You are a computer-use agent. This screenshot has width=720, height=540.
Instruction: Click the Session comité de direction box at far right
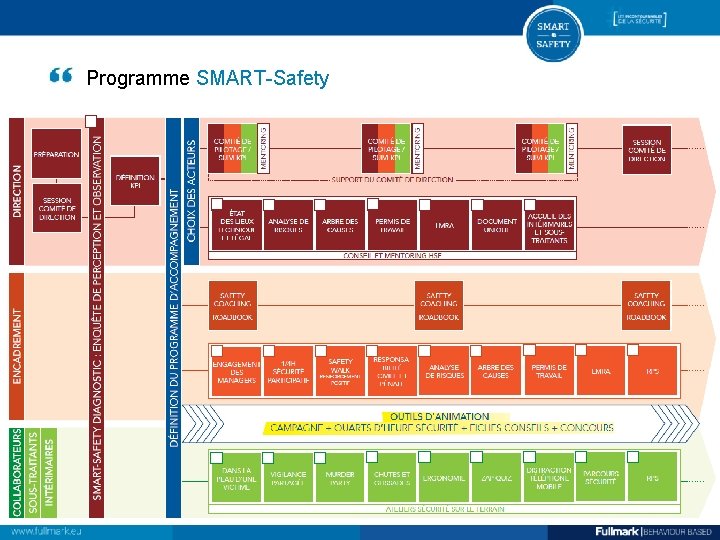pos(647,150)
